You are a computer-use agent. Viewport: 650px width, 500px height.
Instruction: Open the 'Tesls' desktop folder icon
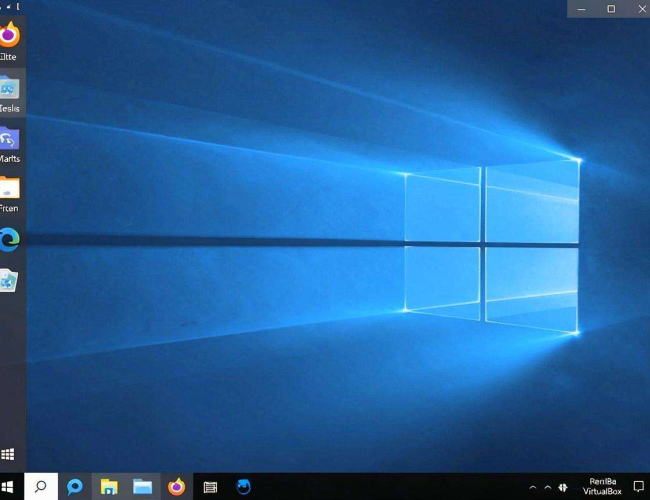pos(10,88)
